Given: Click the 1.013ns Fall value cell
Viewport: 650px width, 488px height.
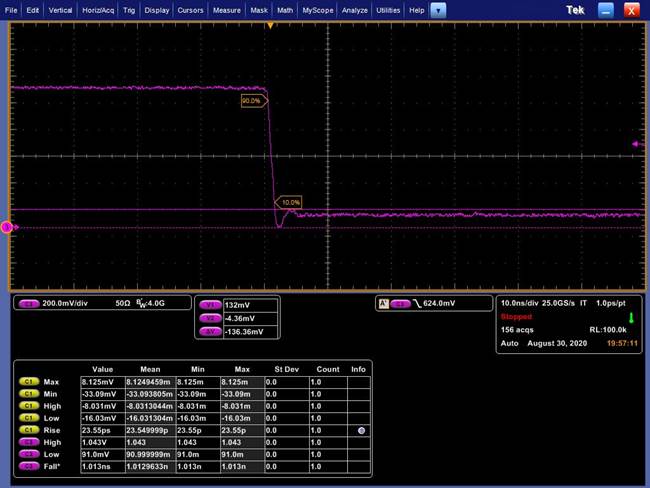Looking at the screenshot, I should coord(103,466).
